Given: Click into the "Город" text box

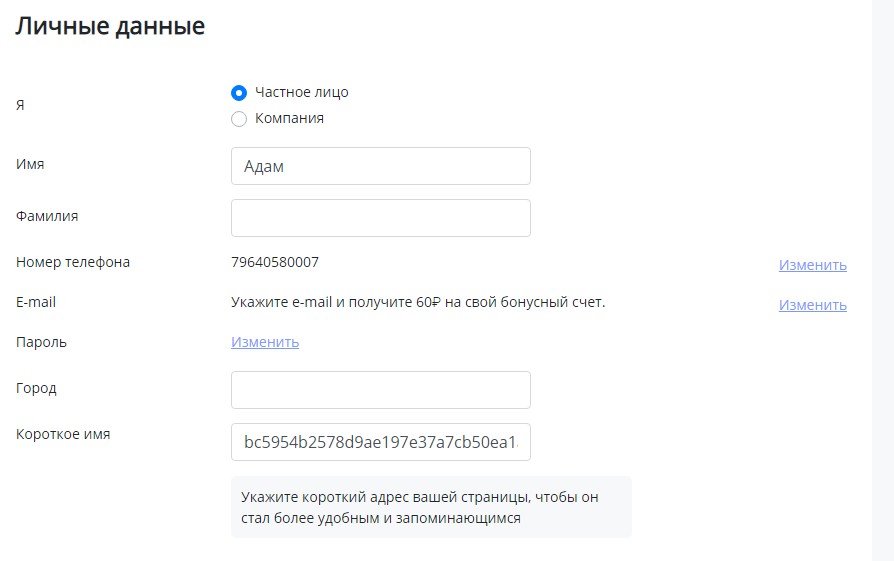Looking at the screenshot, I should 380,390.
